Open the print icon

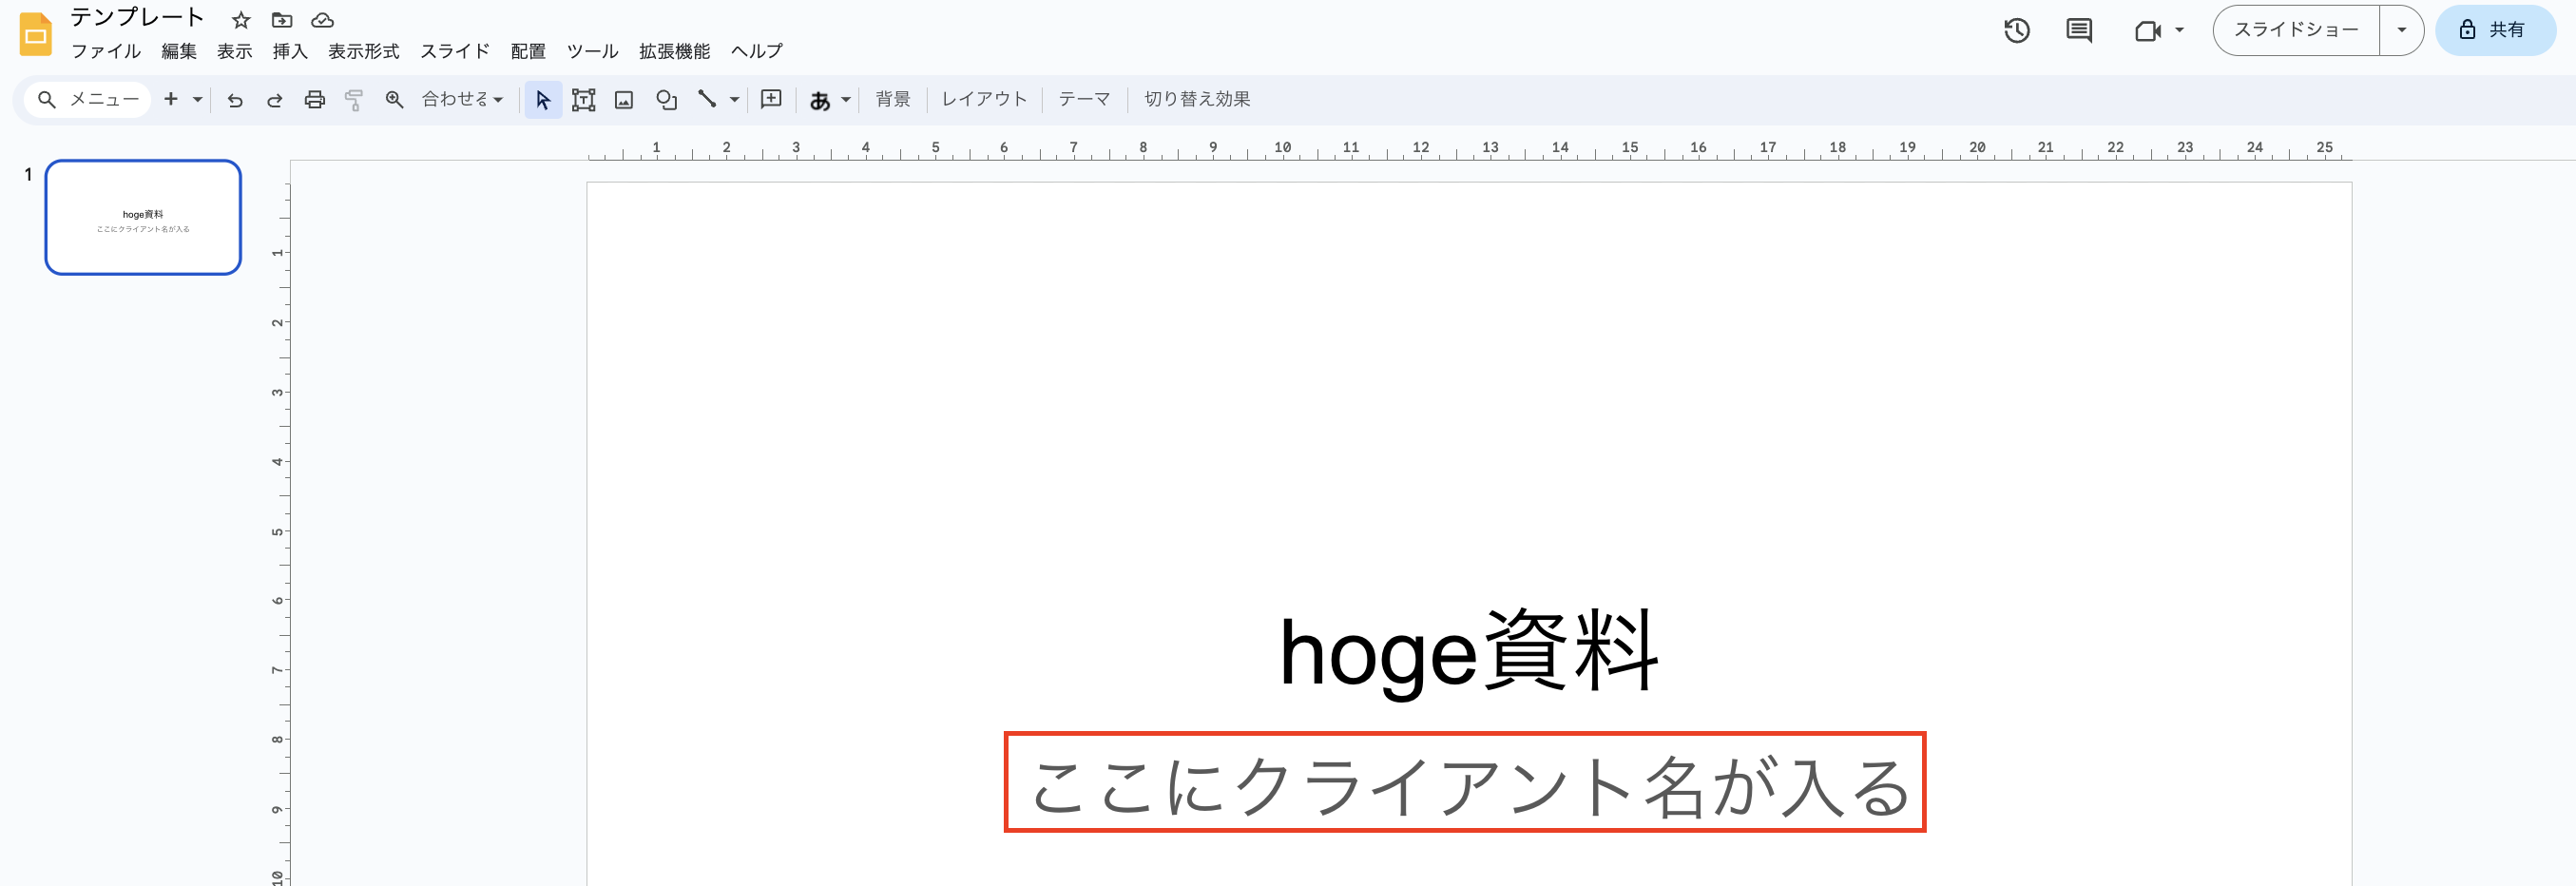315,99
